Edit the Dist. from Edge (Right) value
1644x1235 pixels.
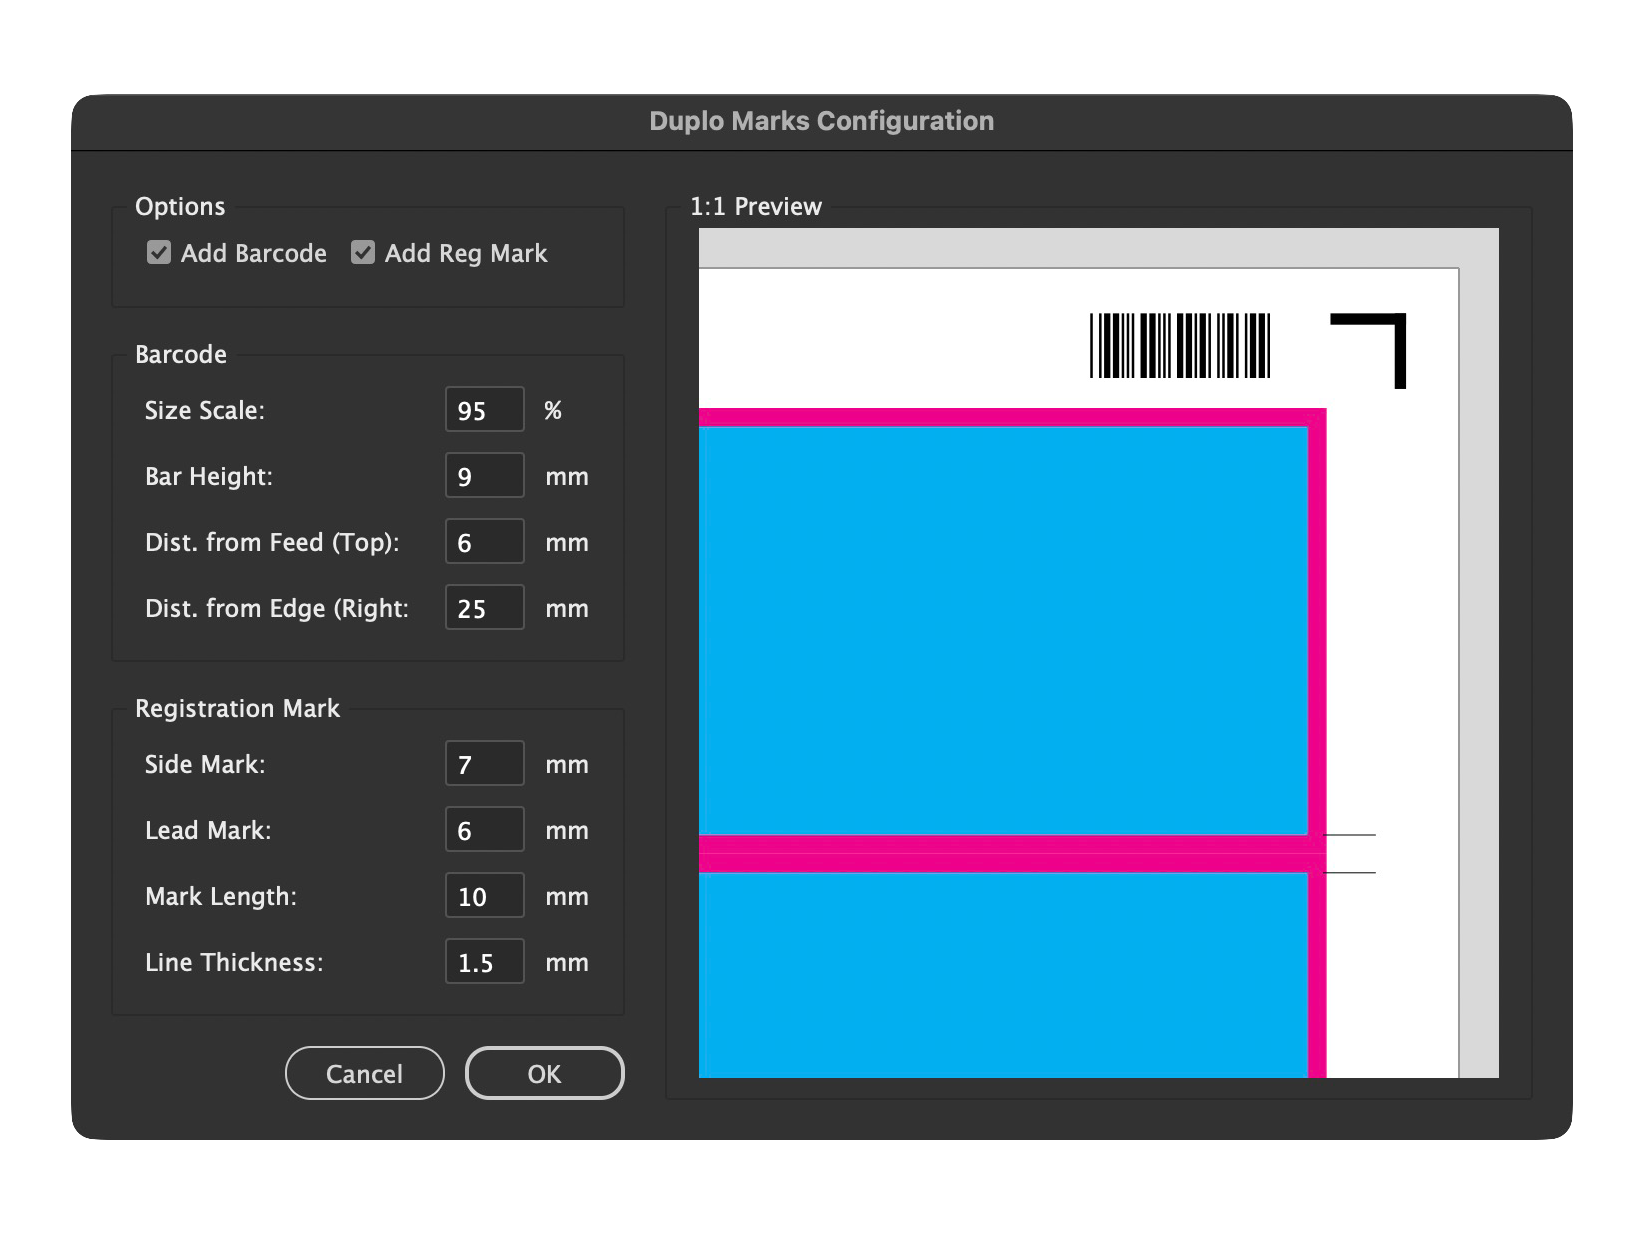click(x=484, y=607)
